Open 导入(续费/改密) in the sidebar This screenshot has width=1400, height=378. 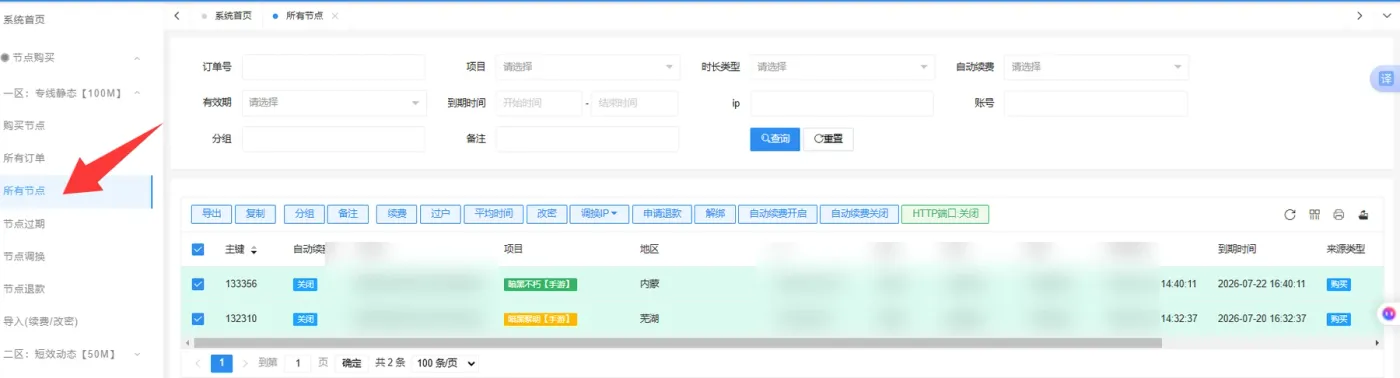pos(41,321)
